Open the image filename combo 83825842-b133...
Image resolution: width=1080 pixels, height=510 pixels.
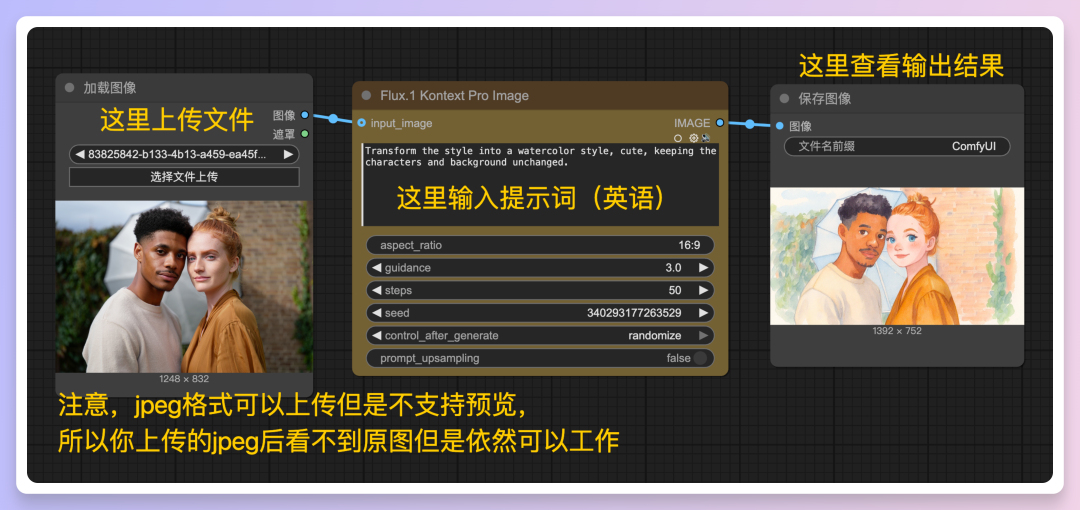184,154
